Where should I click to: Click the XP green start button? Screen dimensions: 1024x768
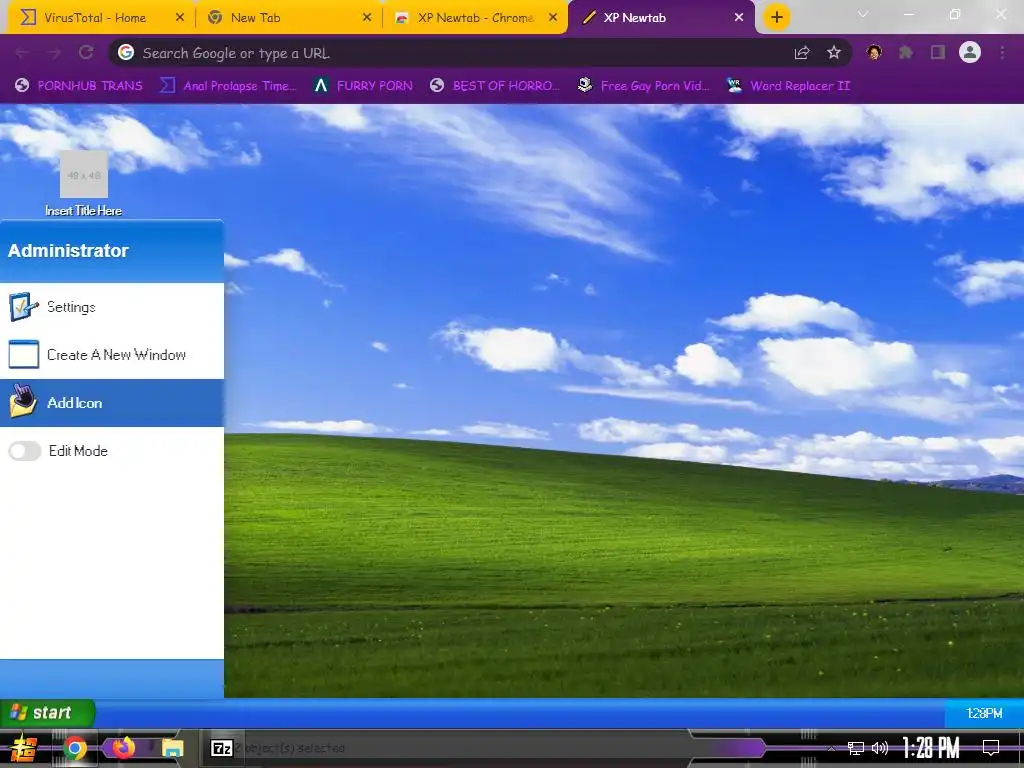(47, 712)
